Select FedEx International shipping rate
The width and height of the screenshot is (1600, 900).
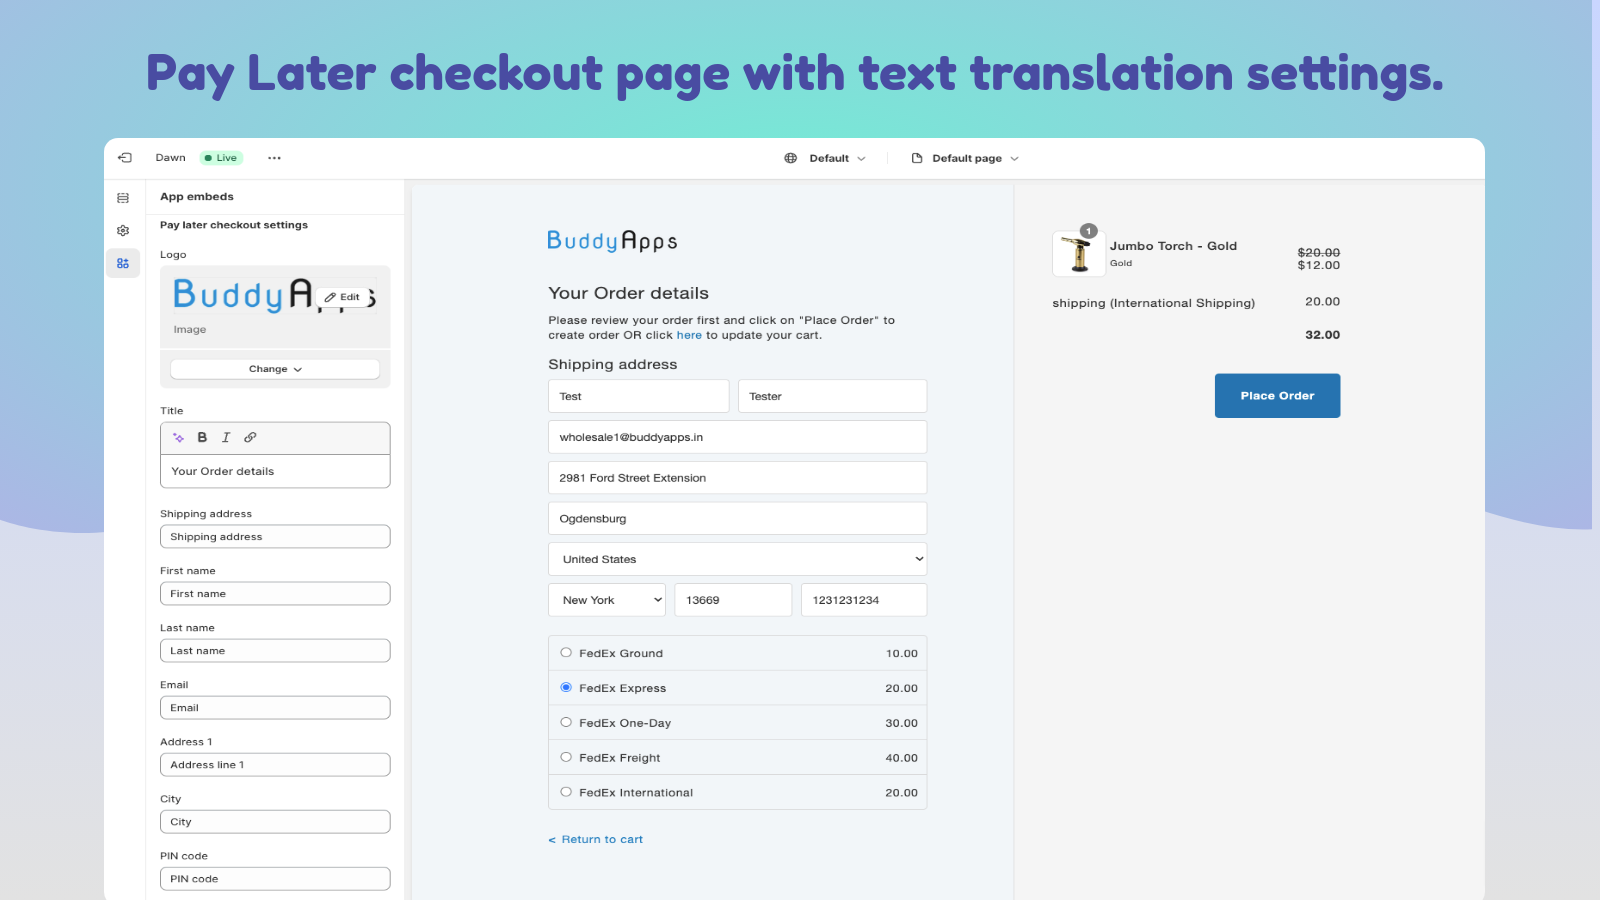(567, 791)
